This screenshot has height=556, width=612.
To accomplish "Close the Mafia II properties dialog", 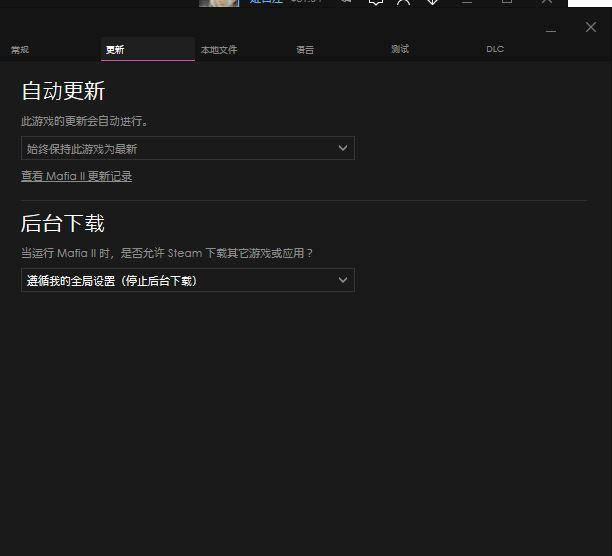I will click(591, 27).
